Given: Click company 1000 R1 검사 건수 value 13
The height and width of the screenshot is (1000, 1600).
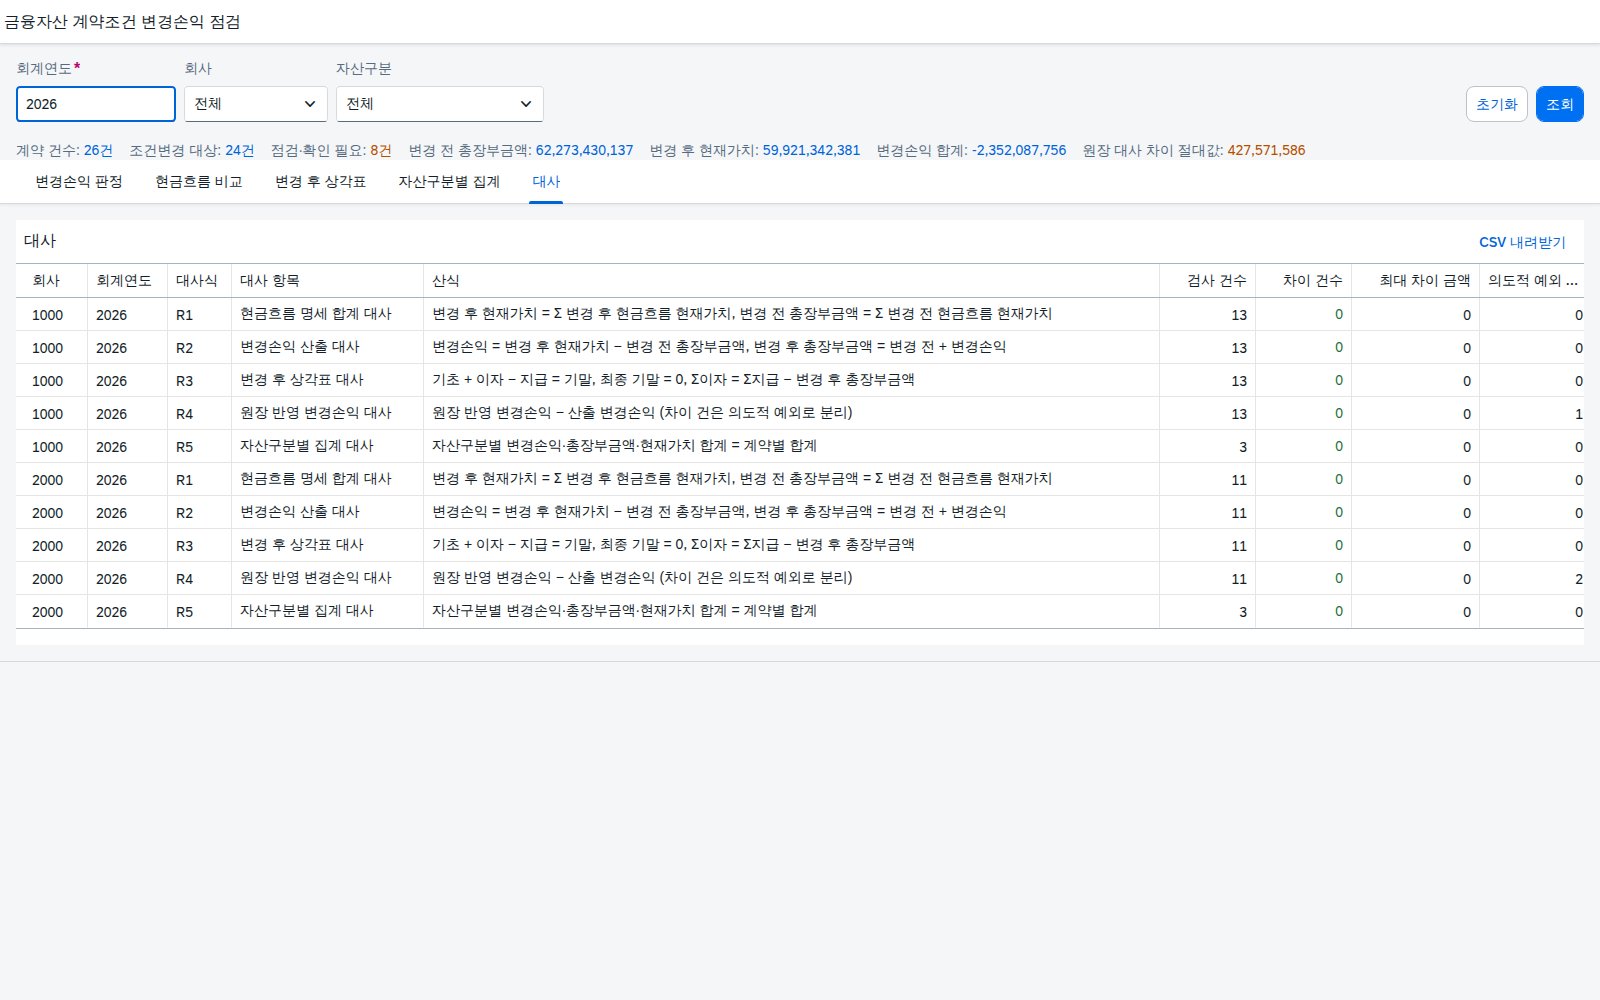Looking at the screenshot, I should [x=1239, y=315].
